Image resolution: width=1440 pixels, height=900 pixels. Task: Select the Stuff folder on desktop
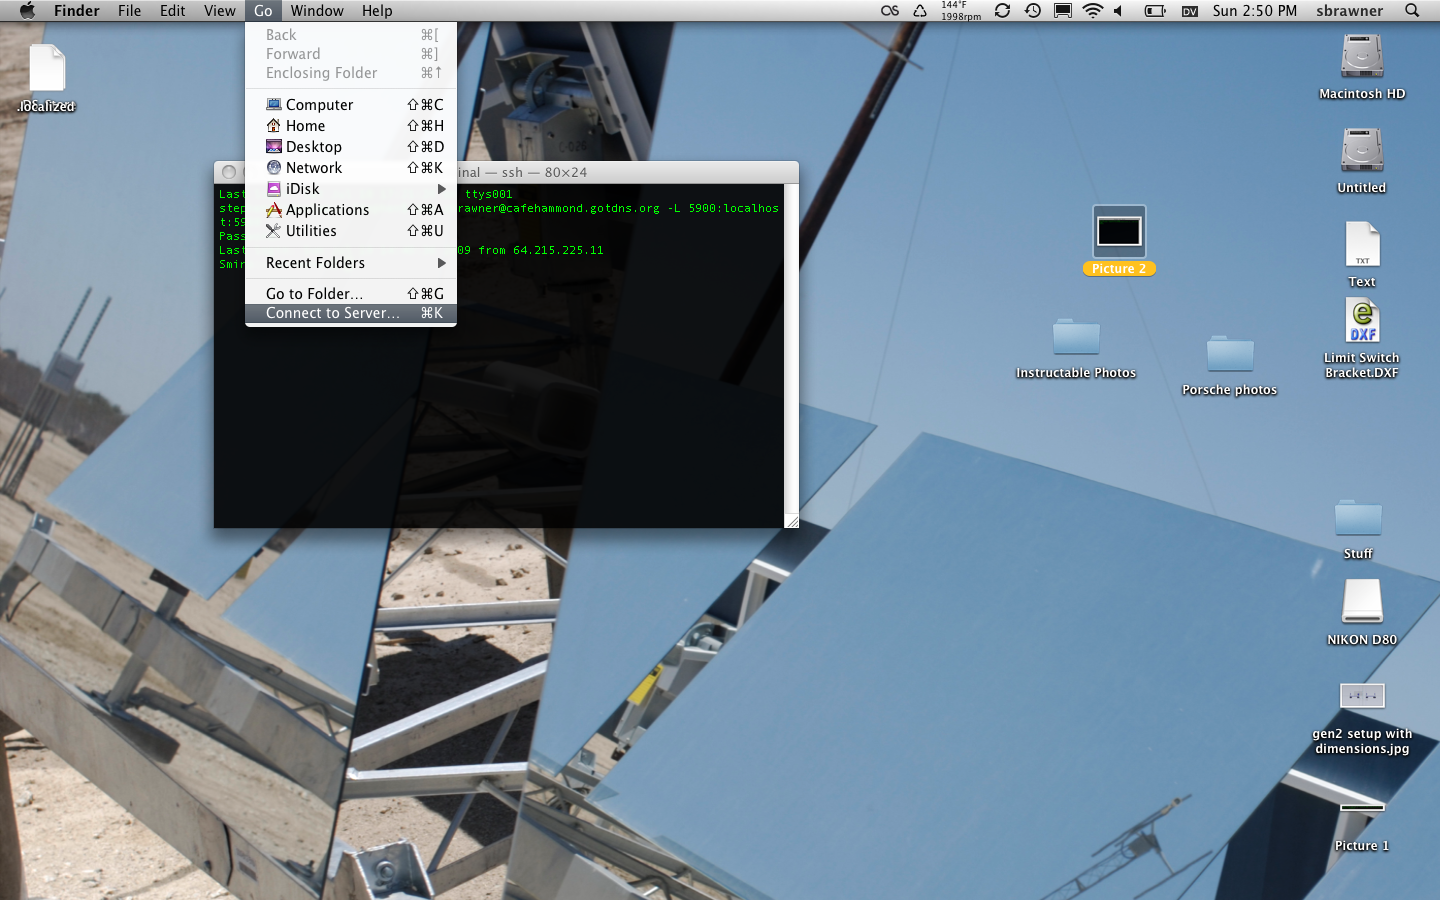pos(1358,518)
